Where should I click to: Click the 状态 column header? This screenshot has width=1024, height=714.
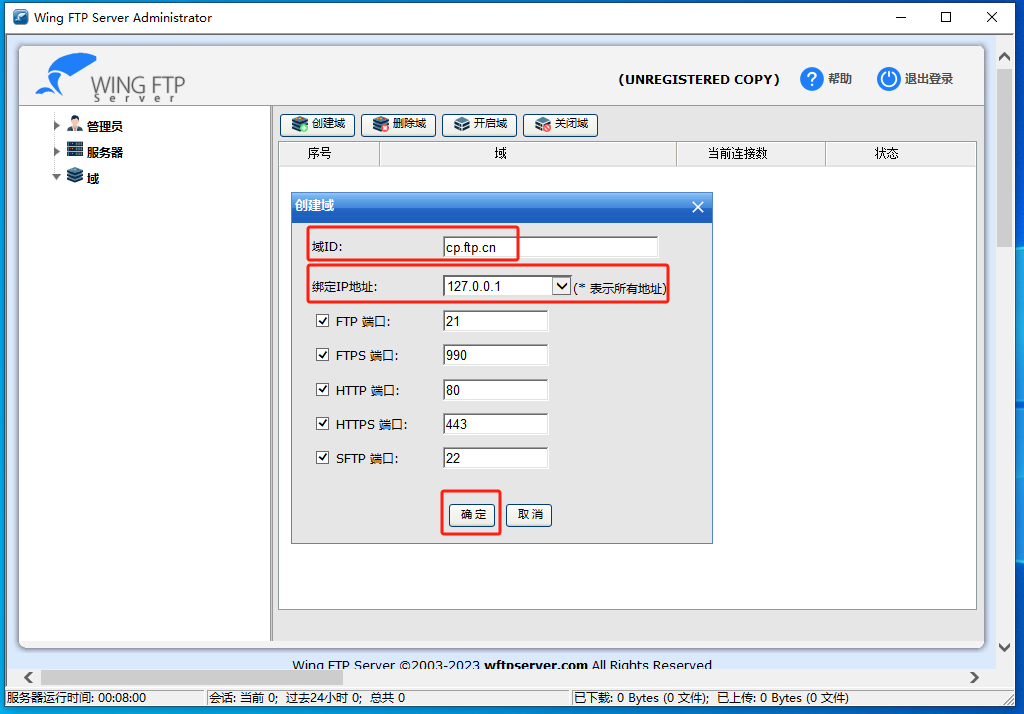(901, 154)
